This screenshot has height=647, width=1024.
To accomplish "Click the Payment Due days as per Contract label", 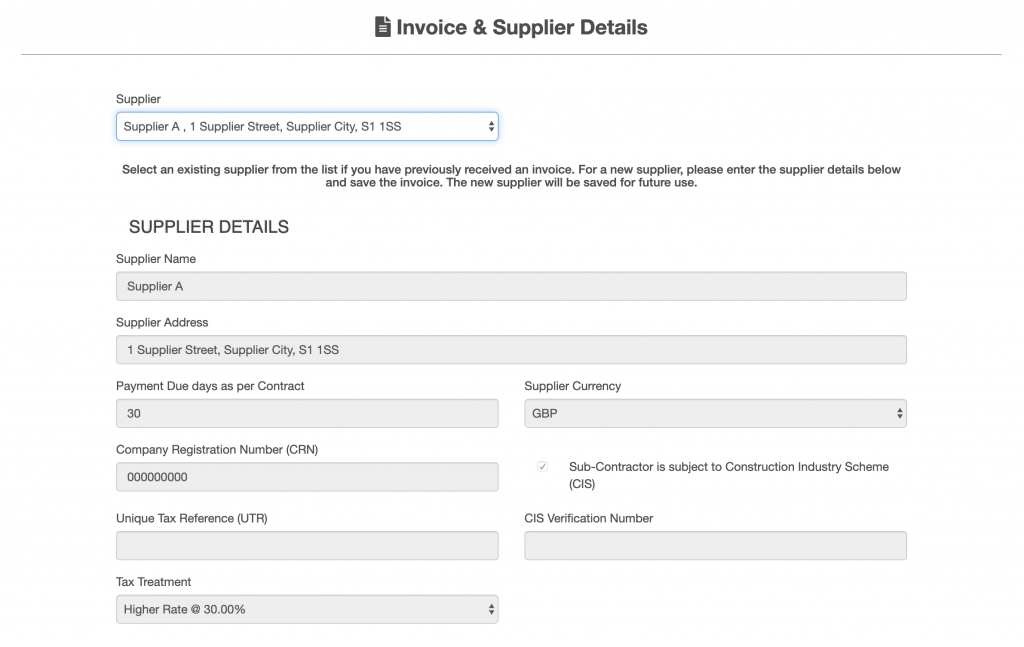I will point(210,386).
